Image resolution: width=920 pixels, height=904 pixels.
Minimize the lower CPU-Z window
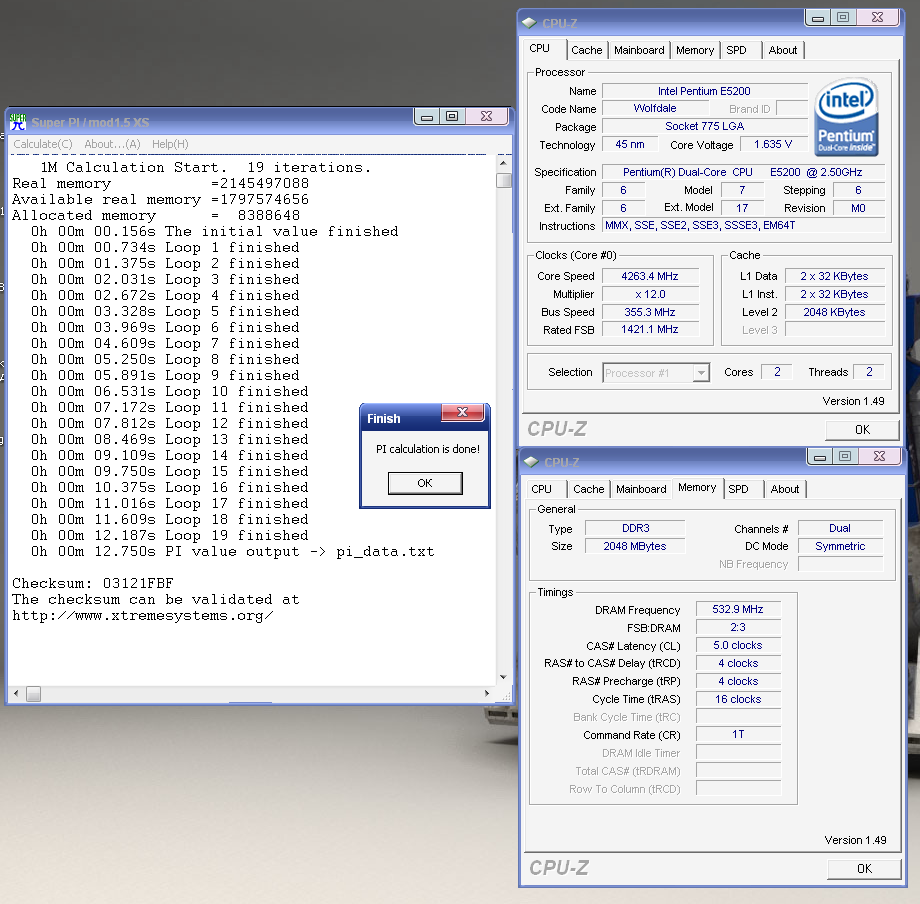[x=820, y=456]
